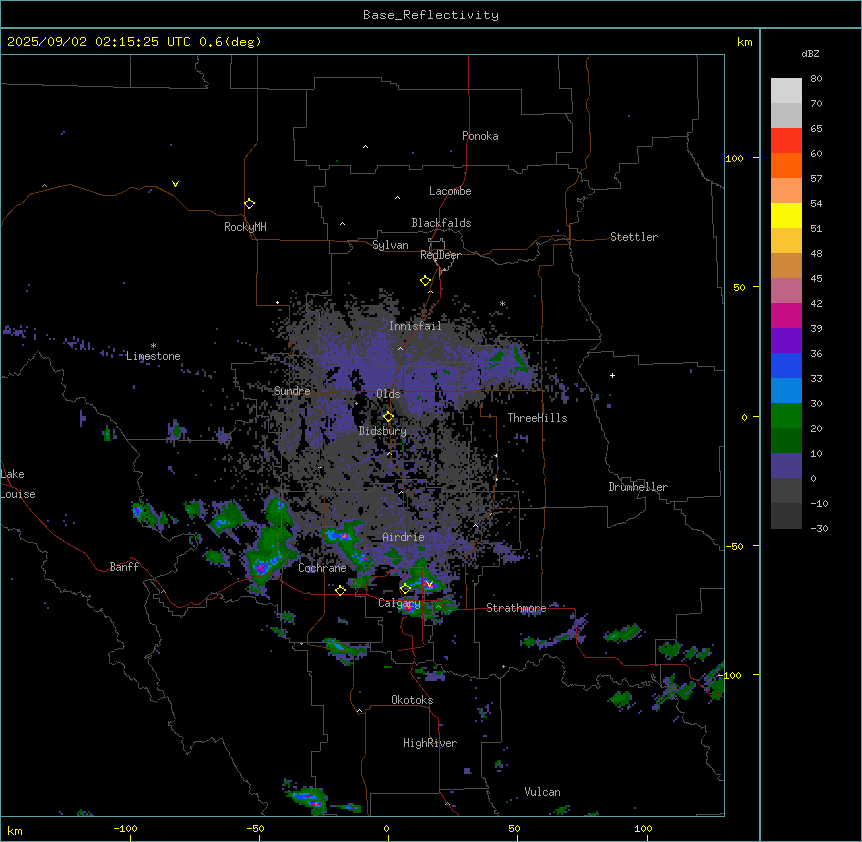Click the Vulcan label

(x=542, y=792)
